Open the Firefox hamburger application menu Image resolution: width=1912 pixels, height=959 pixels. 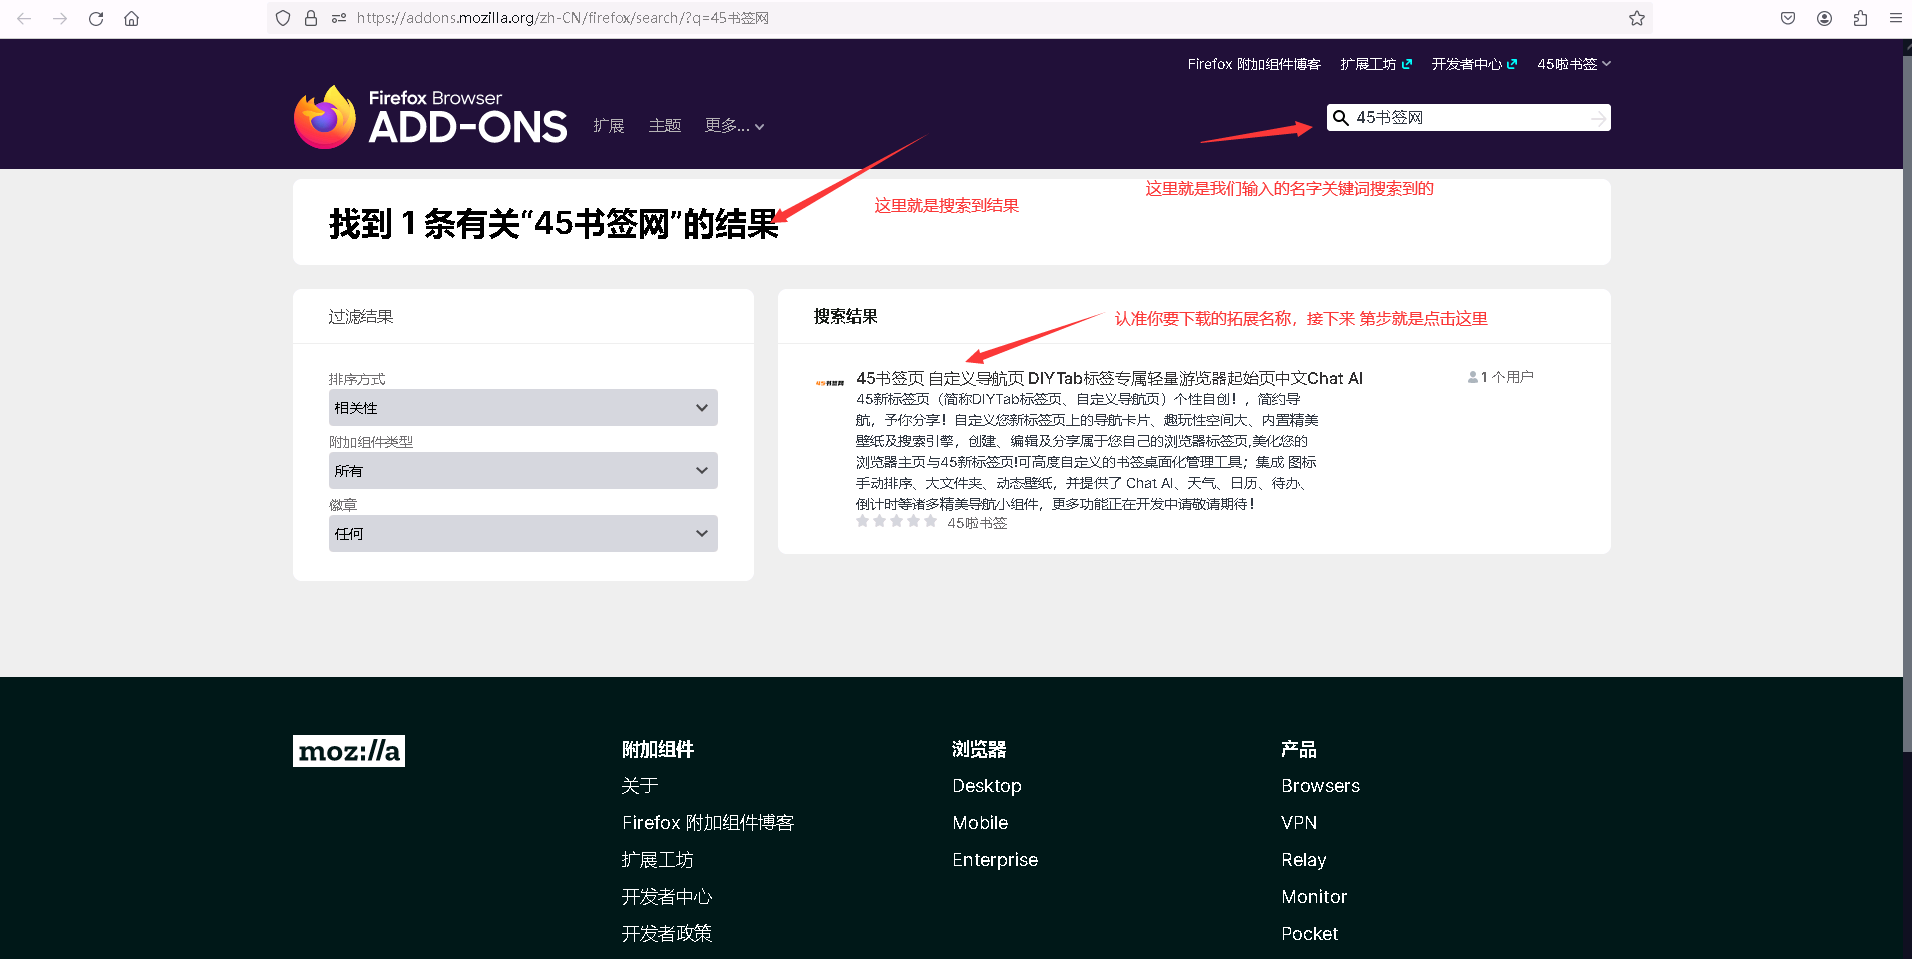(x=1895, y=18)
